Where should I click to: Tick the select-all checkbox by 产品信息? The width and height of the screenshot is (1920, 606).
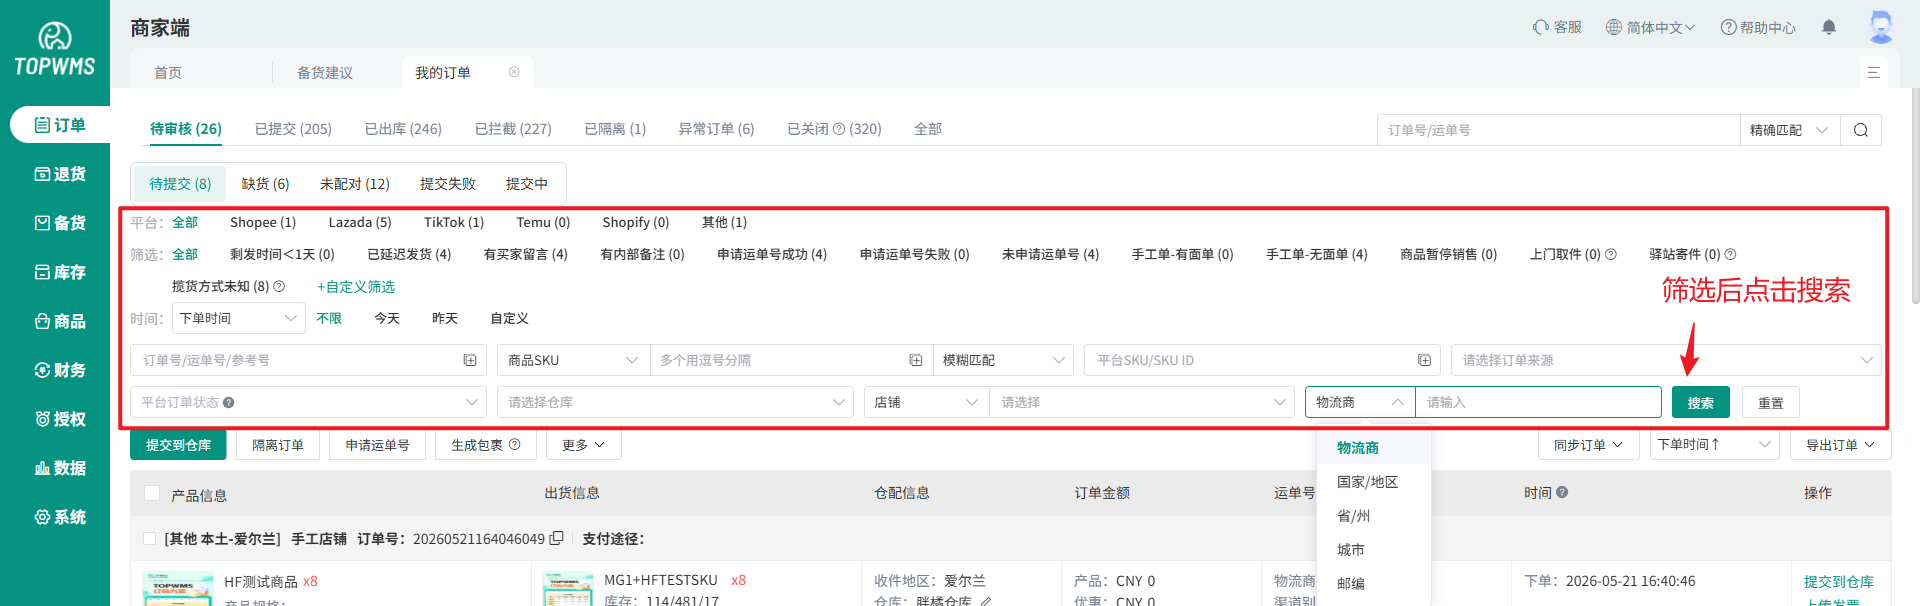pyautogui.click(x=152, y=493)
